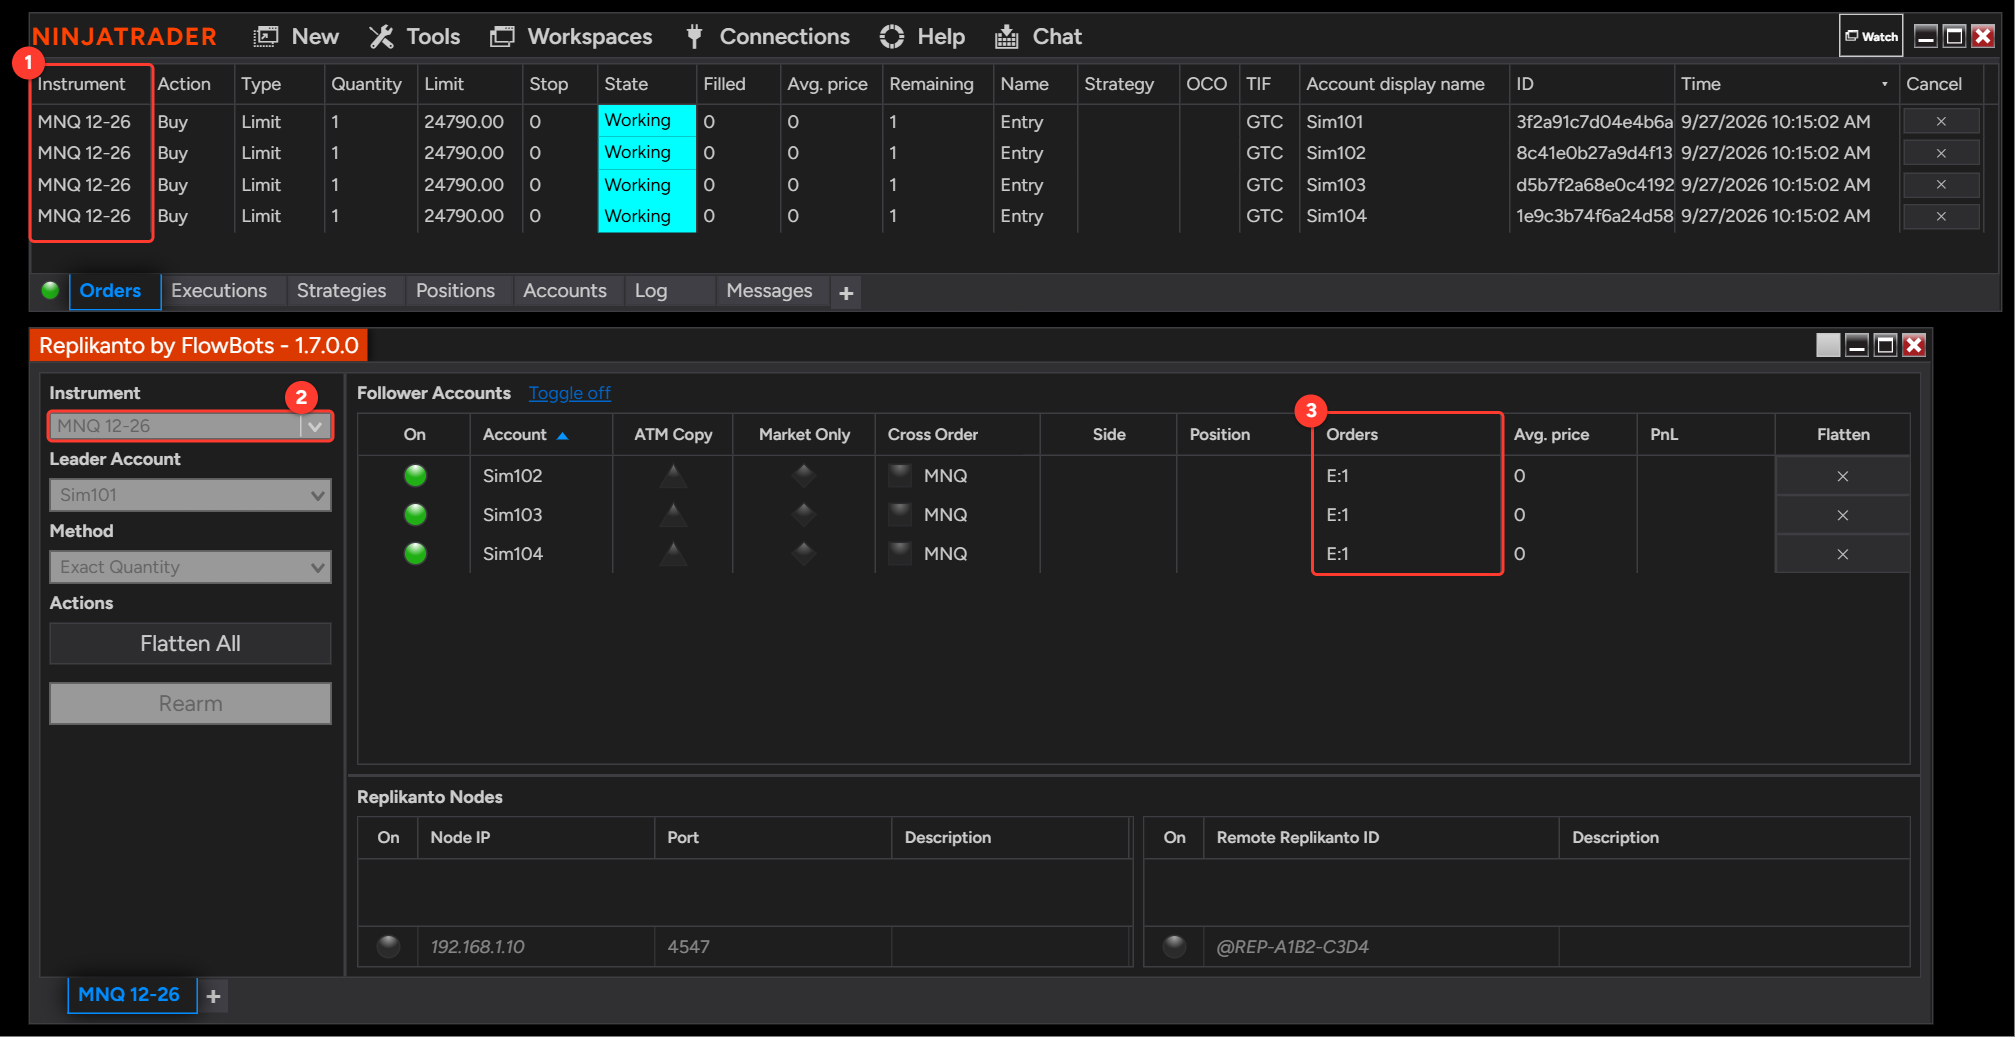Image resolution: width=2015 pixels, height=1037 pixels.
Task: Open the Chat menu
Action: [x=1038, y=37]
